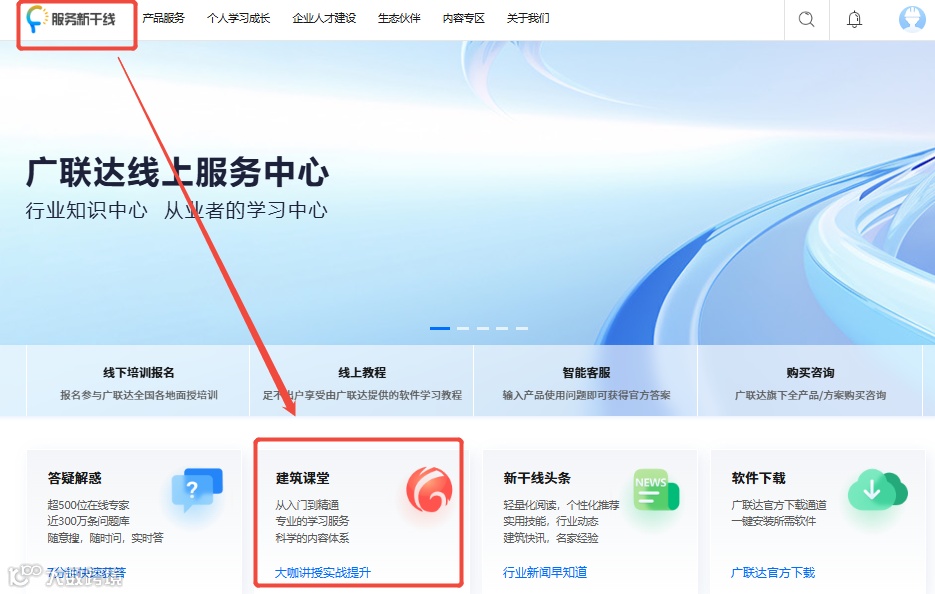Click the 软件下载 card title
This screenshot has height=594, width=935.
click(758, 478)
